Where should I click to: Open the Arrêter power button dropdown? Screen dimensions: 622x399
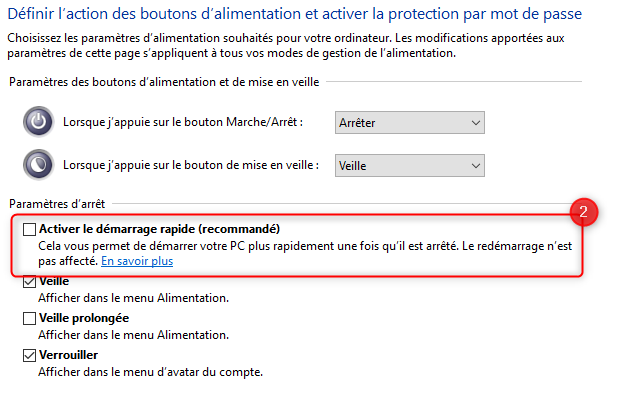click(409, 123)
